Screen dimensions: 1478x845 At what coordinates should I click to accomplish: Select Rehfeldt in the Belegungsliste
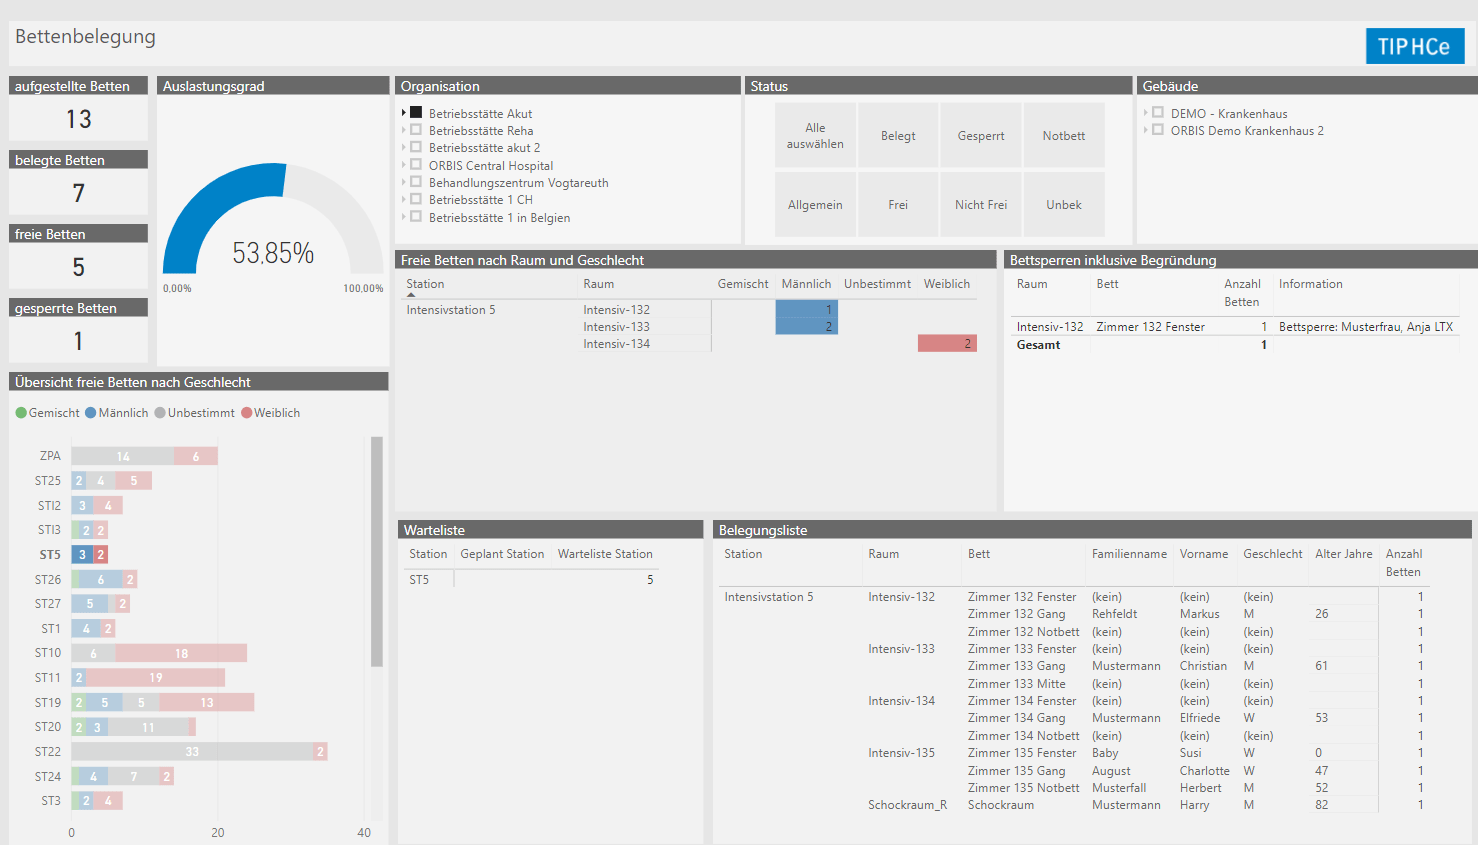1115,614
